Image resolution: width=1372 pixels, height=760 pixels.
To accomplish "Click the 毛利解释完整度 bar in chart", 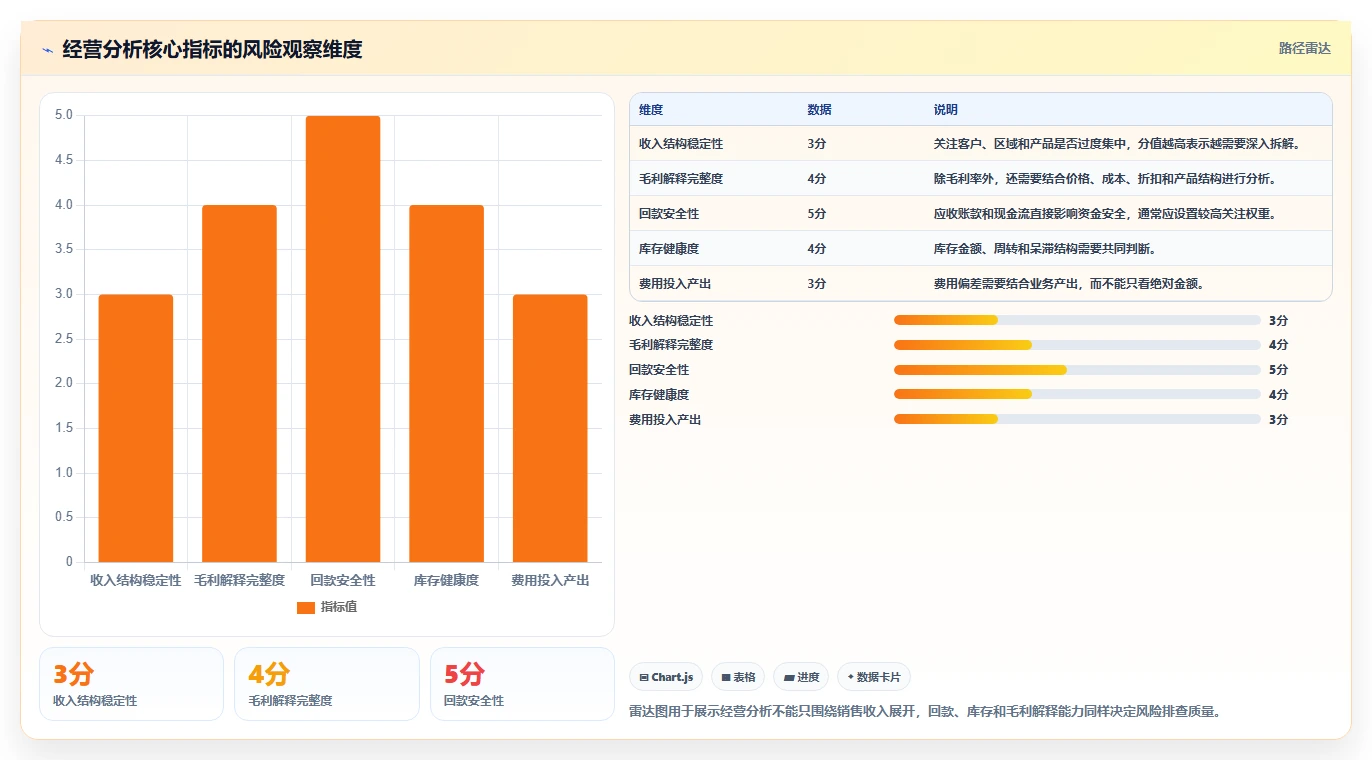I will [239, 384].
